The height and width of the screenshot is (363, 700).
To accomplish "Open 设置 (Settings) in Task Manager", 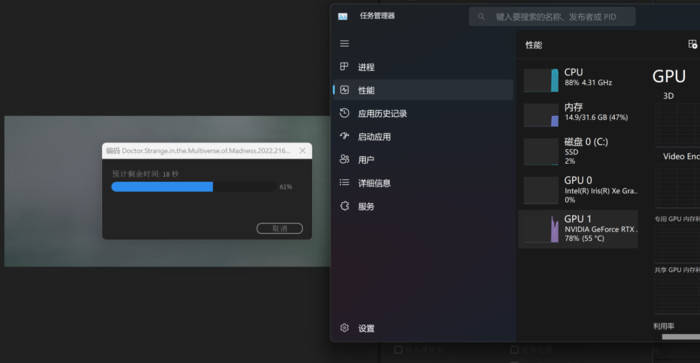I will [423, 328].
